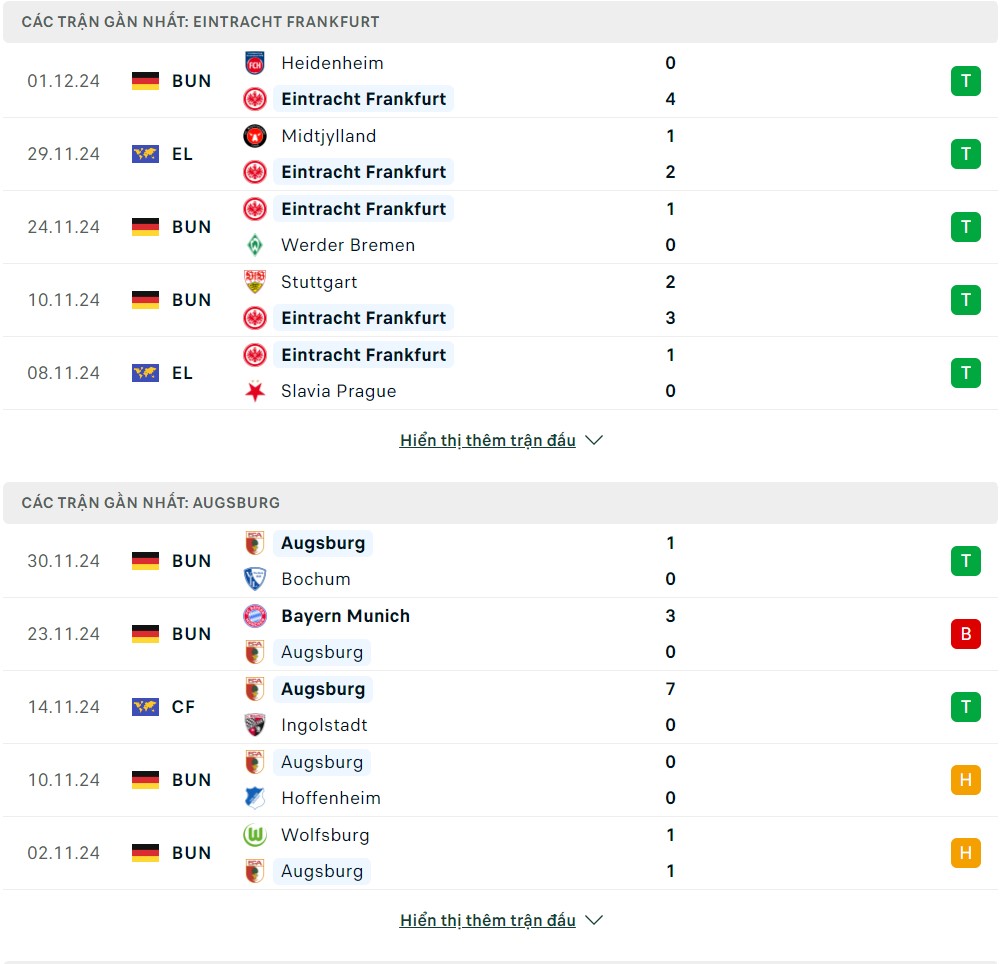Viewport: 1000px width, 964px height.
Task: Click the Bochum club logo
Action: coord(255,579)
